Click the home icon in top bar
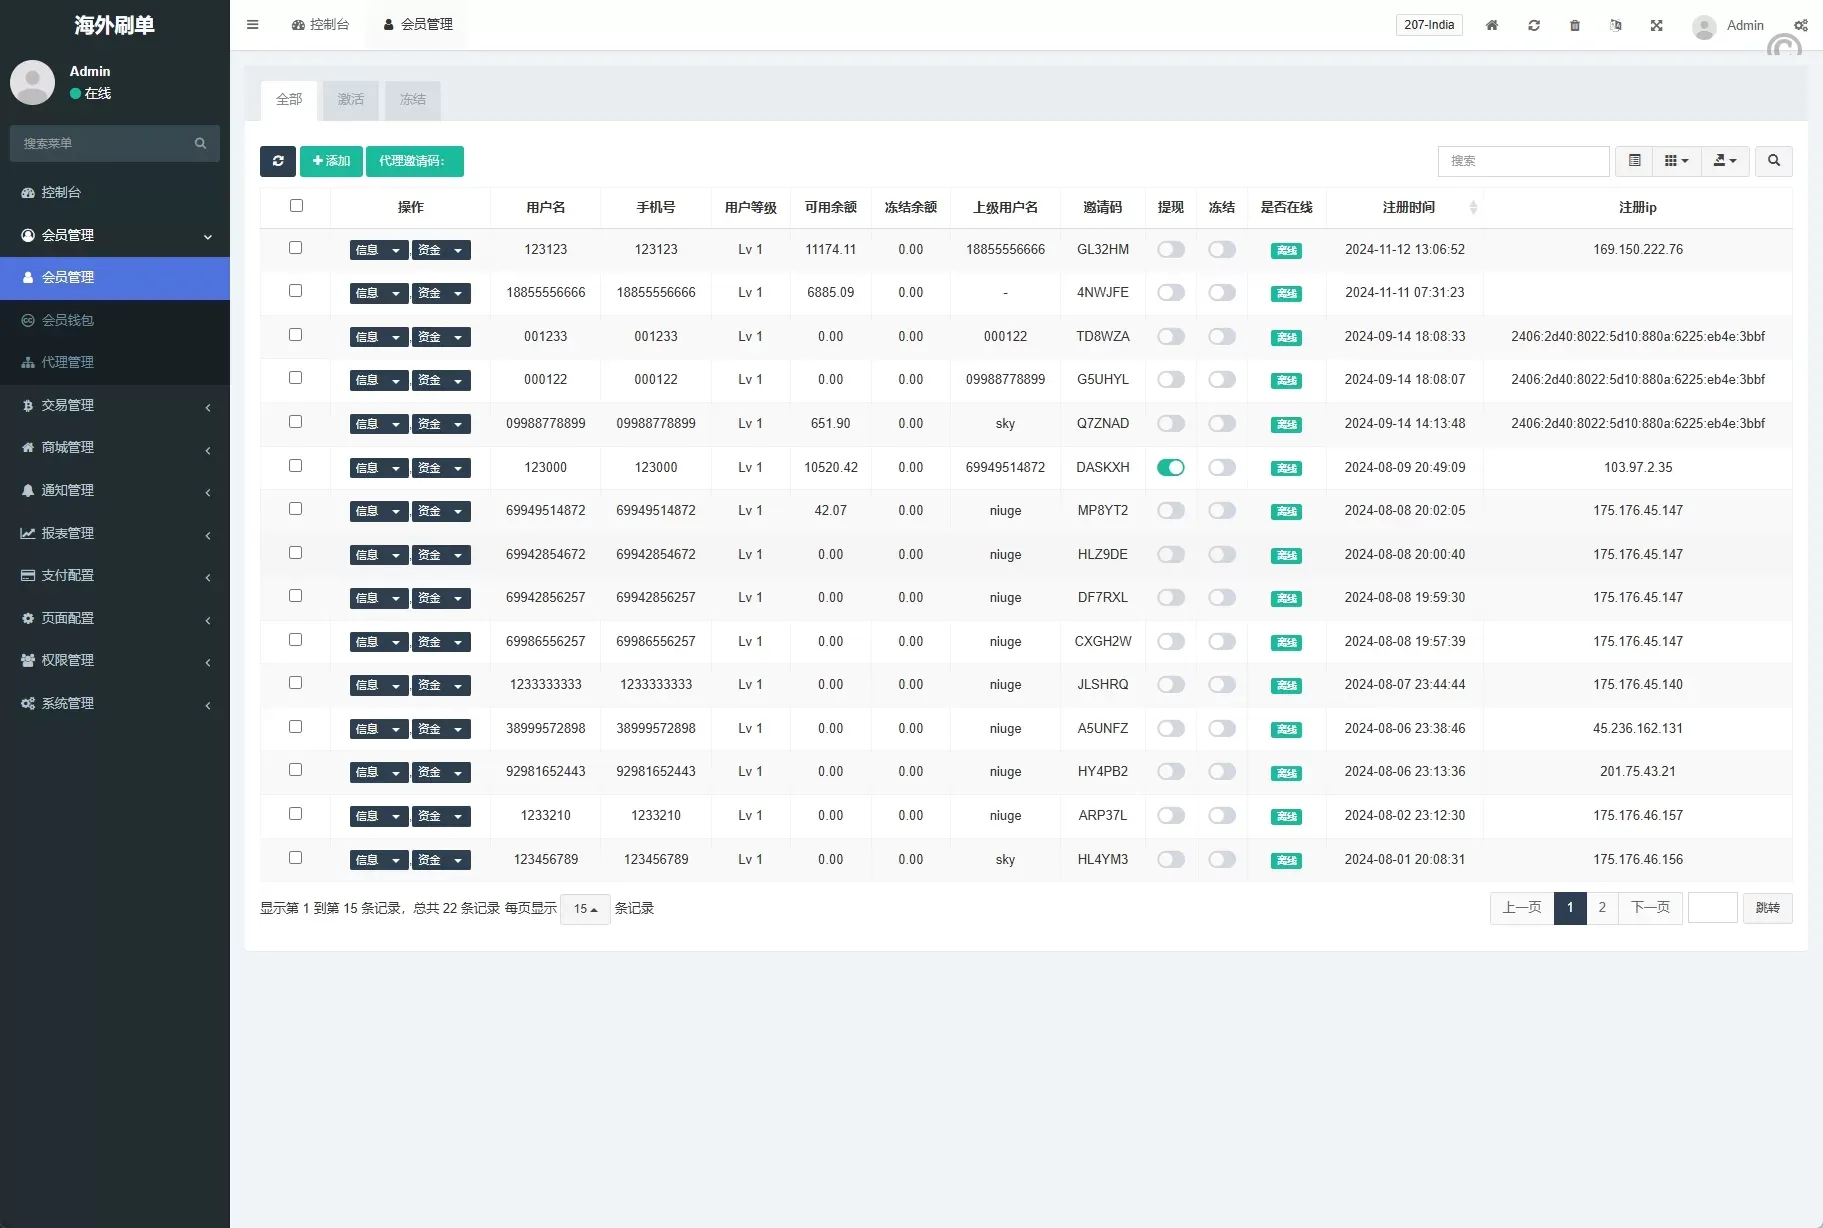This screenshot has height=1228, width=1823. [1491, 25]
